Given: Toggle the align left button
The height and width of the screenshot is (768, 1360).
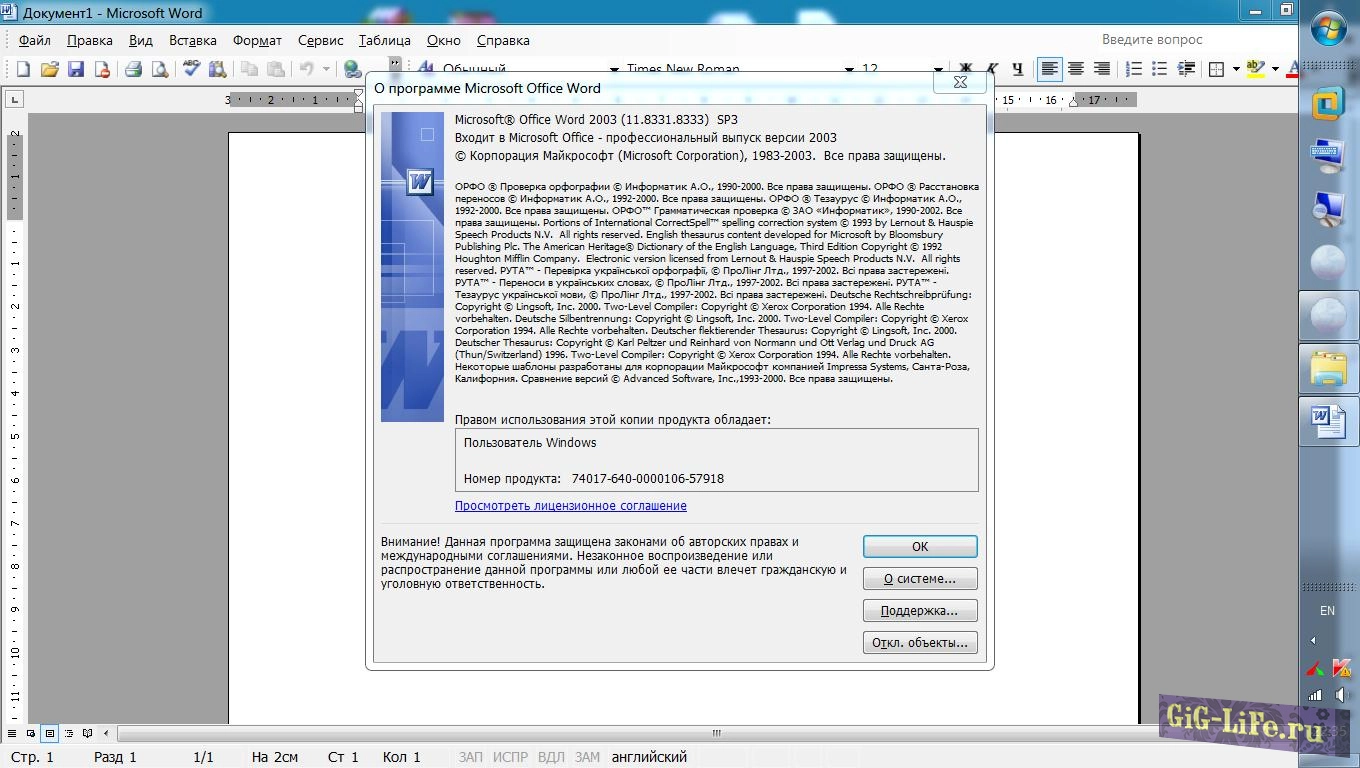Looking at the screenshot, I should coord(1049,69).
